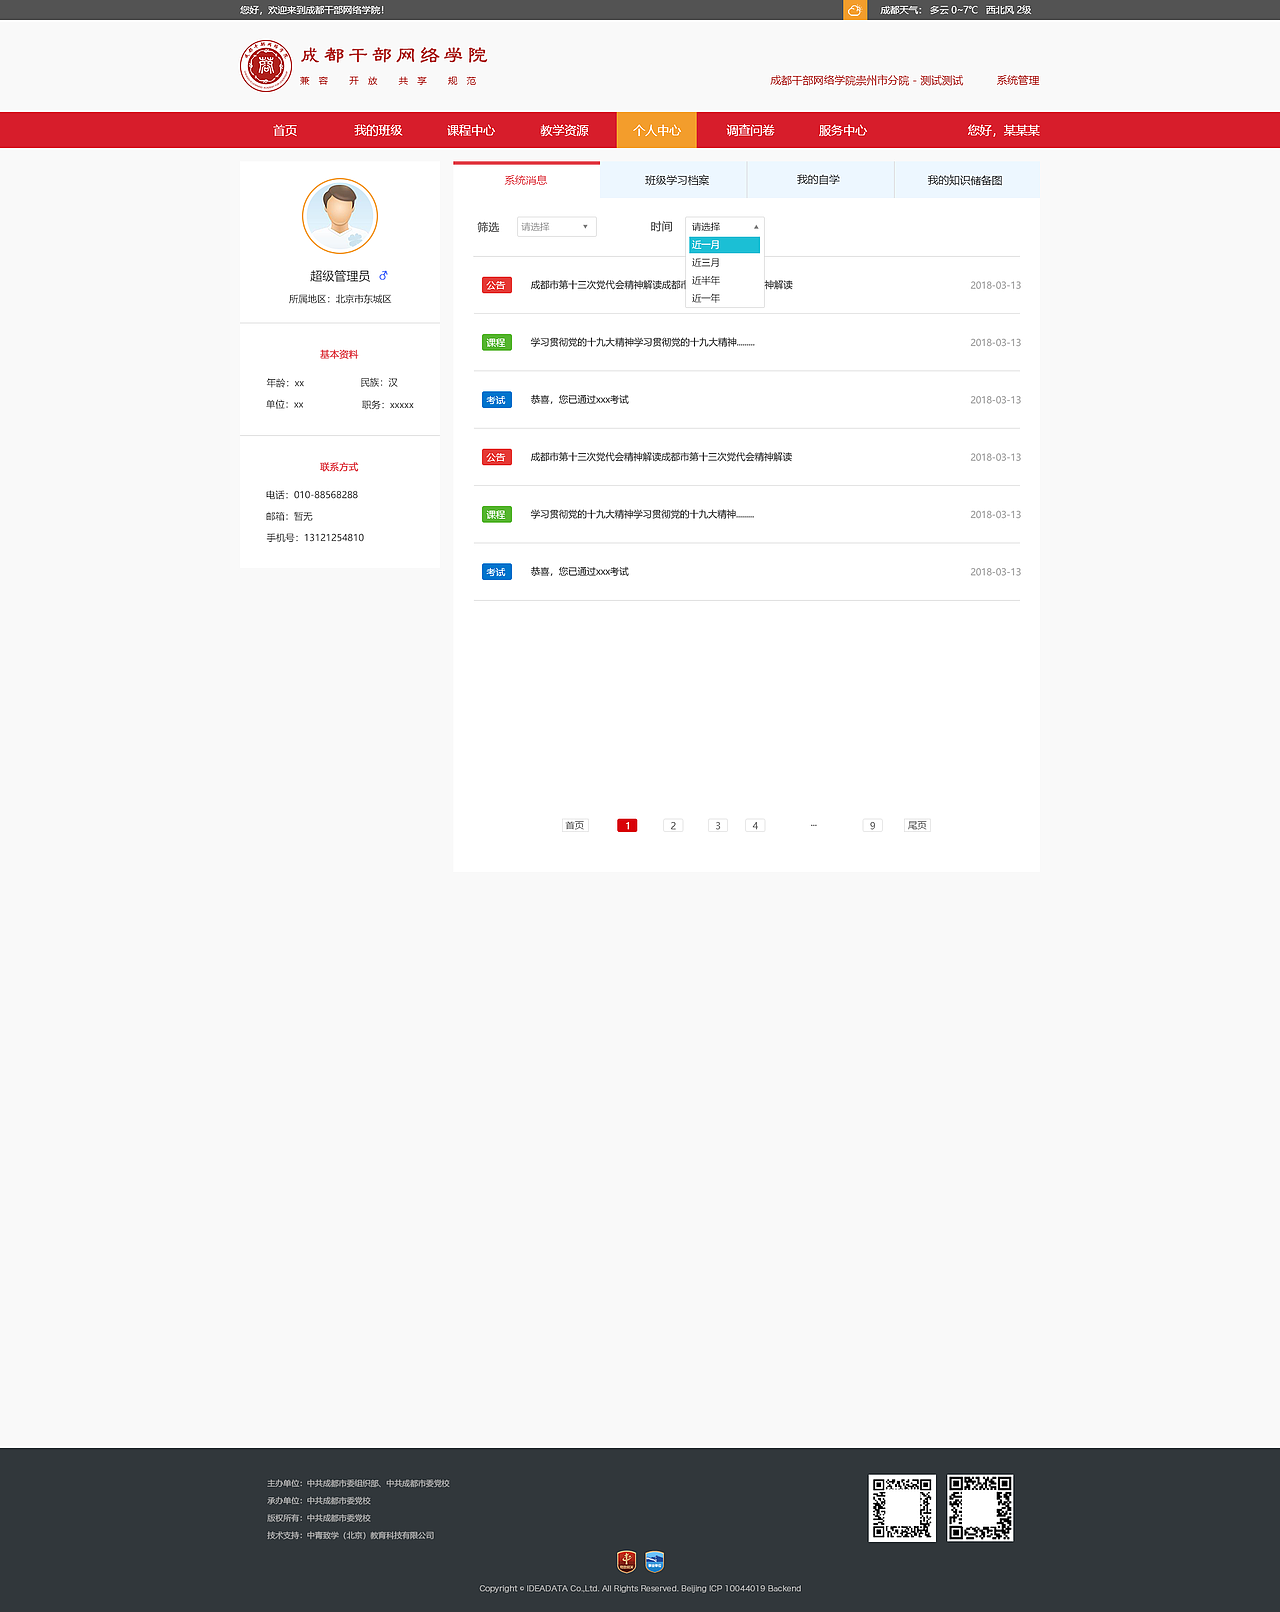
Task: Click the second red 公告 tag
Action: click(496, 457)
